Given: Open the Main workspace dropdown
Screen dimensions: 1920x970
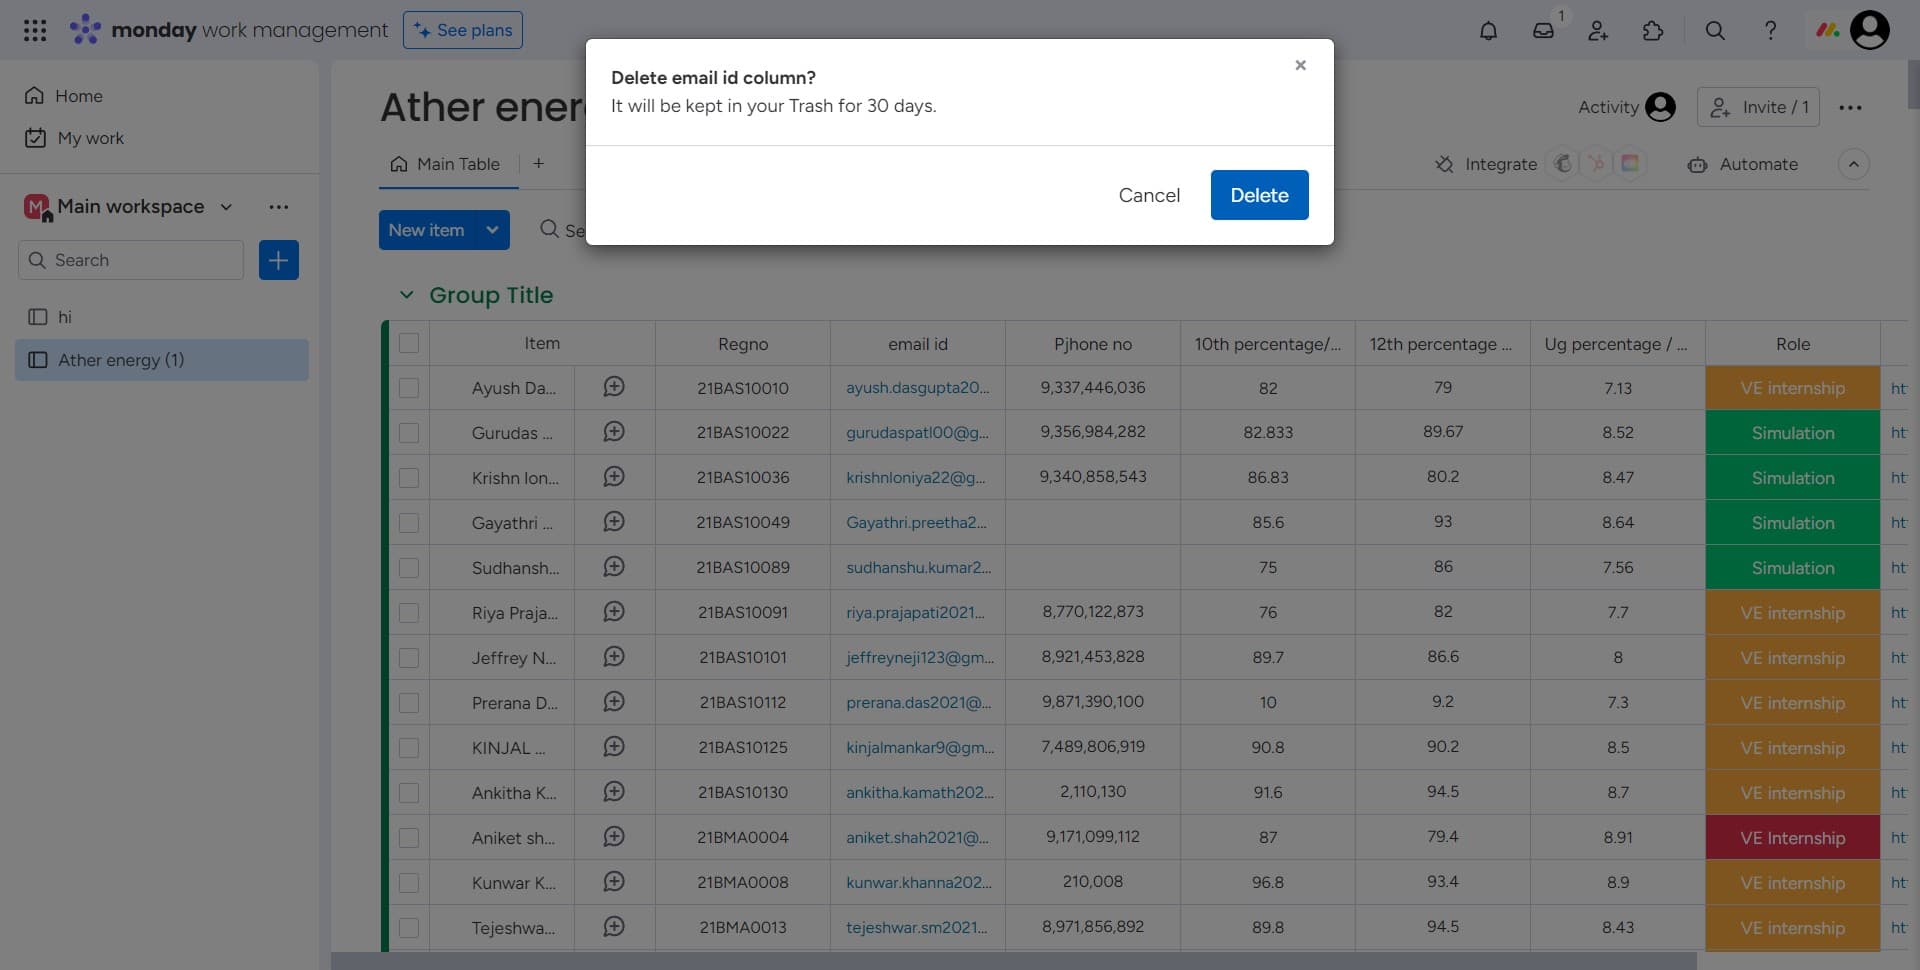Looking at the screenshot, I should [x=225, y=207].
